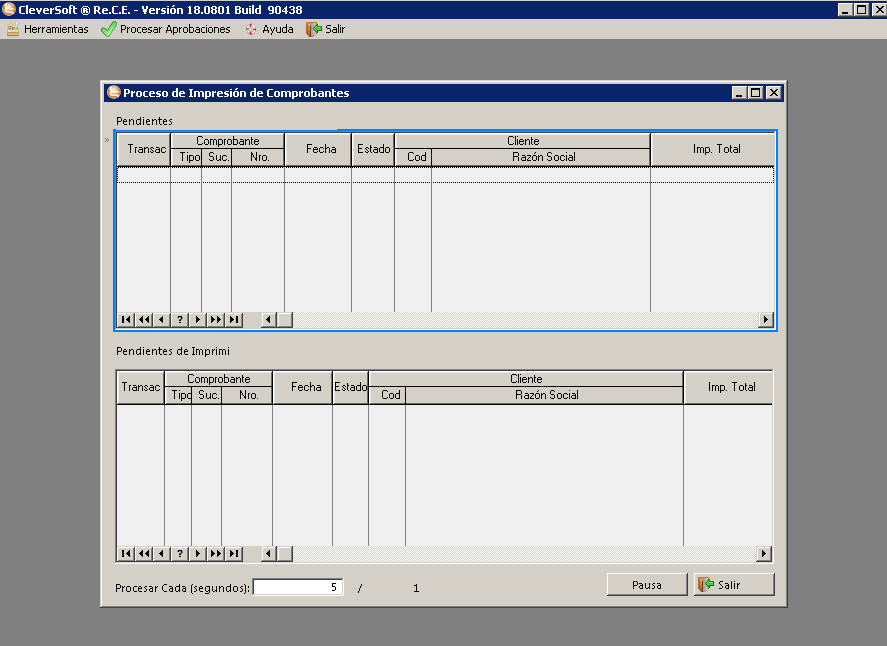
Task: Jump to next page in Pendientes de Imprimir grid
Action: [216, 554]
